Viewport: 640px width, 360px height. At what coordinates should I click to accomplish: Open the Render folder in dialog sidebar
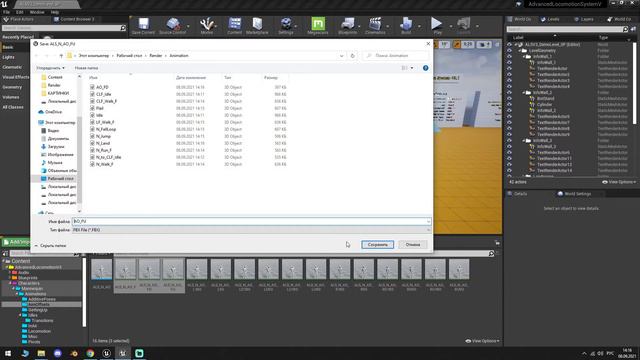click(54, 85)
